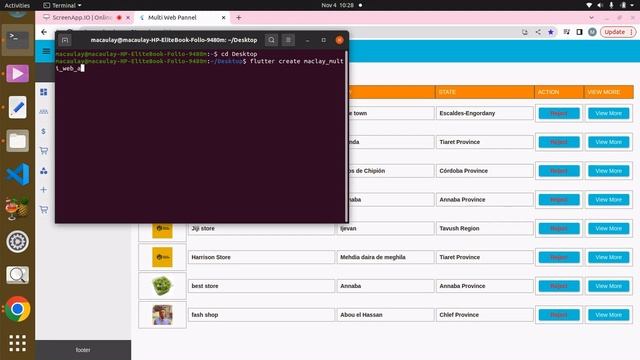Click the best store vegetable thumbnail
This screenshot has height=360, width=640.
coord(162,286)
